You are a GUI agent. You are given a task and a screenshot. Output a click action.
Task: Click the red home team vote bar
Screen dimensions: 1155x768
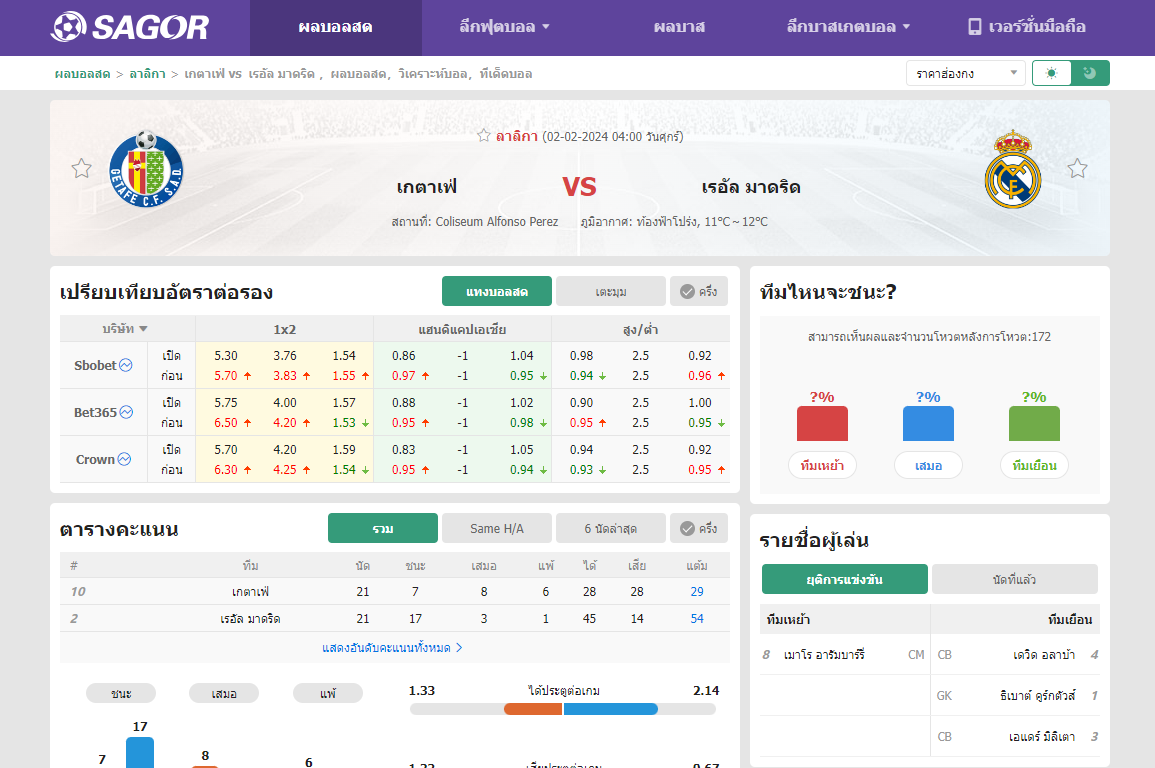click(x=822, y=423)
